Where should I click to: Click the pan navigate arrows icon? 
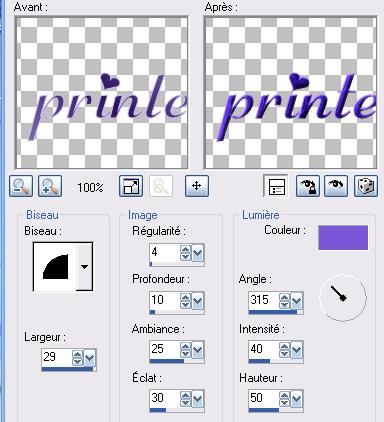coord(197,186)
